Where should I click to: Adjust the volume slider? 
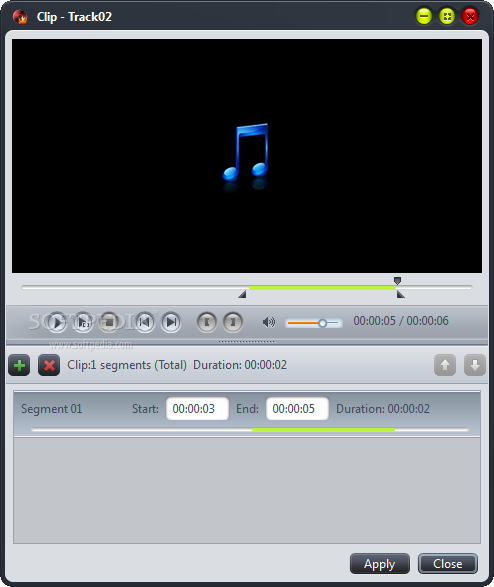tap(314, 323)
